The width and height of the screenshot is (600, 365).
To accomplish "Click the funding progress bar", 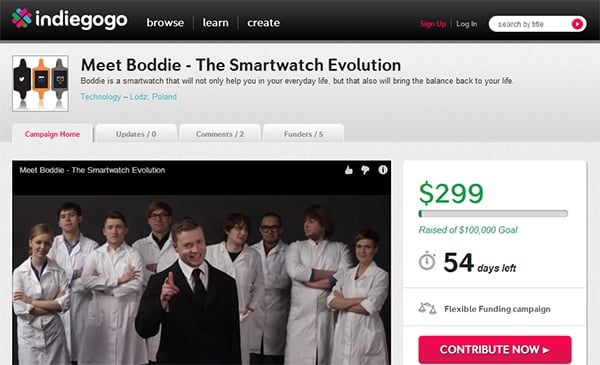I will 493,213.
